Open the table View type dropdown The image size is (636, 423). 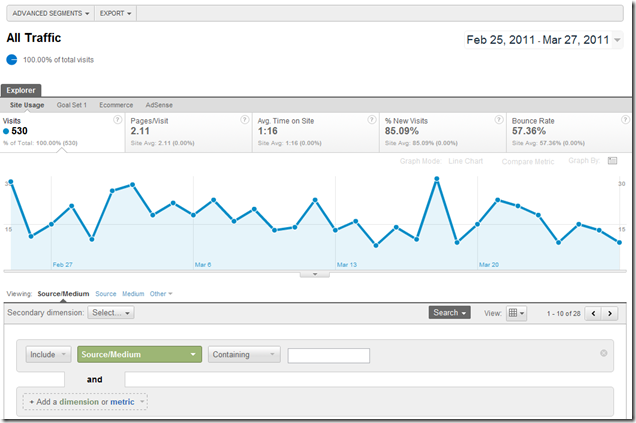516,313
